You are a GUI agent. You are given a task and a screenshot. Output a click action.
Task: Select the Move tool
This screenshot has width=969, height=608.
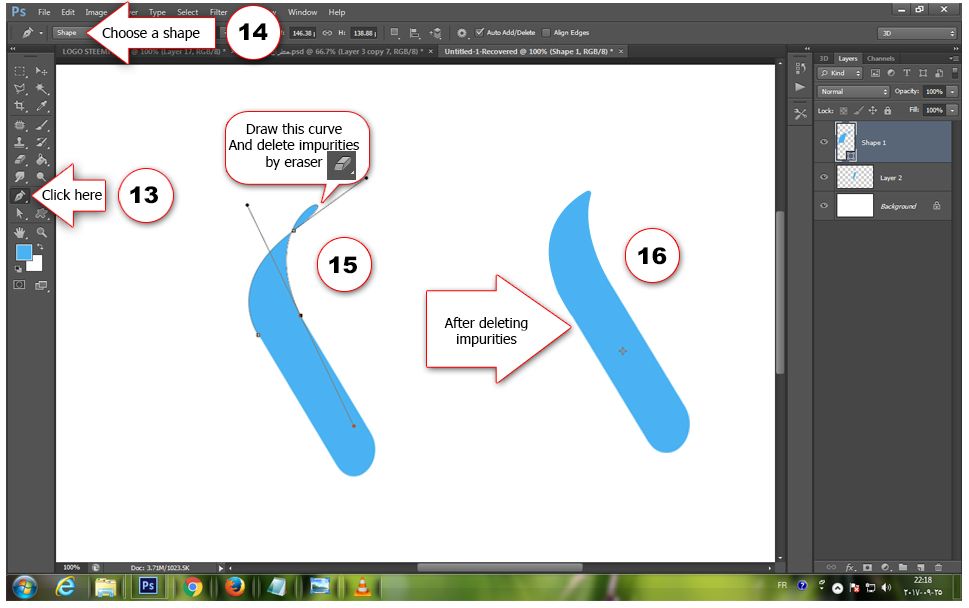pyautogui.click(x=41, y=72)
